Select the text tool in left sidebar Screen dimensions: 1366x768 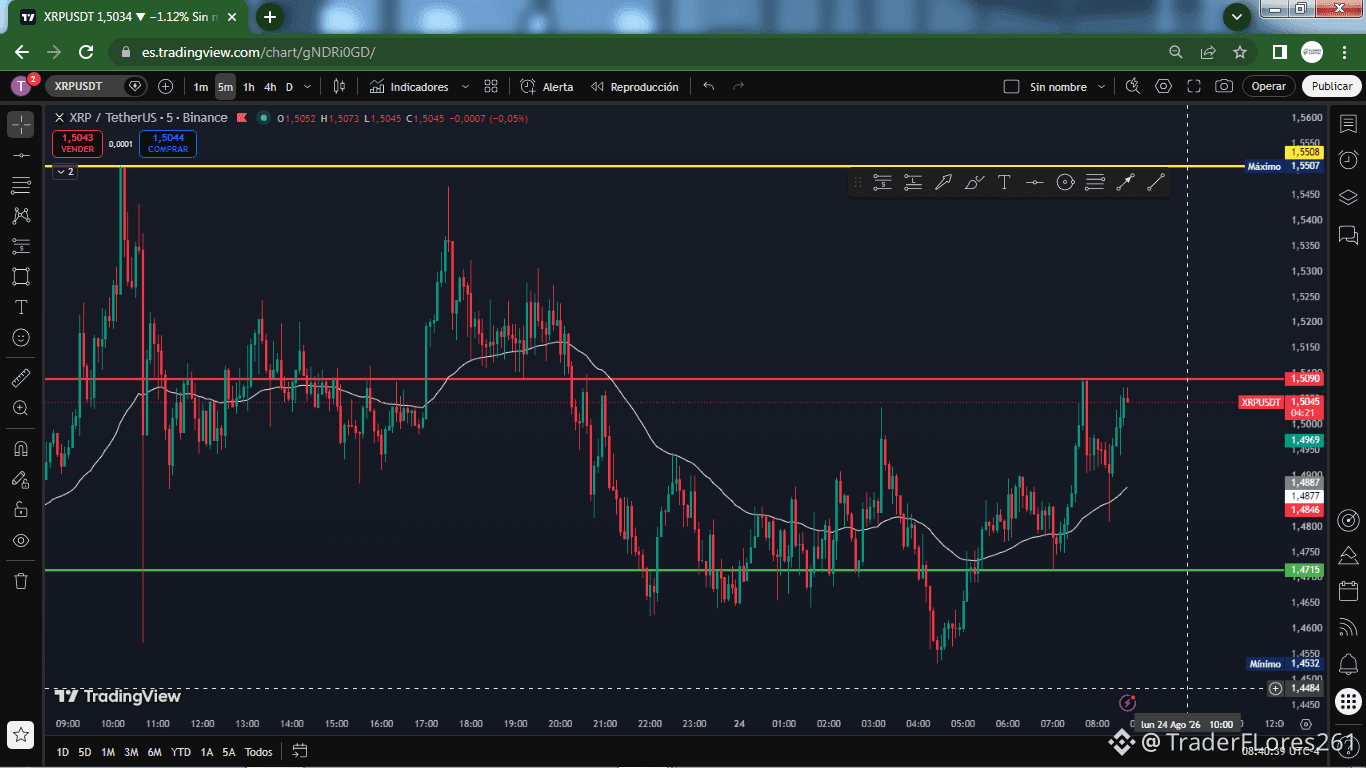pos(21,307)
